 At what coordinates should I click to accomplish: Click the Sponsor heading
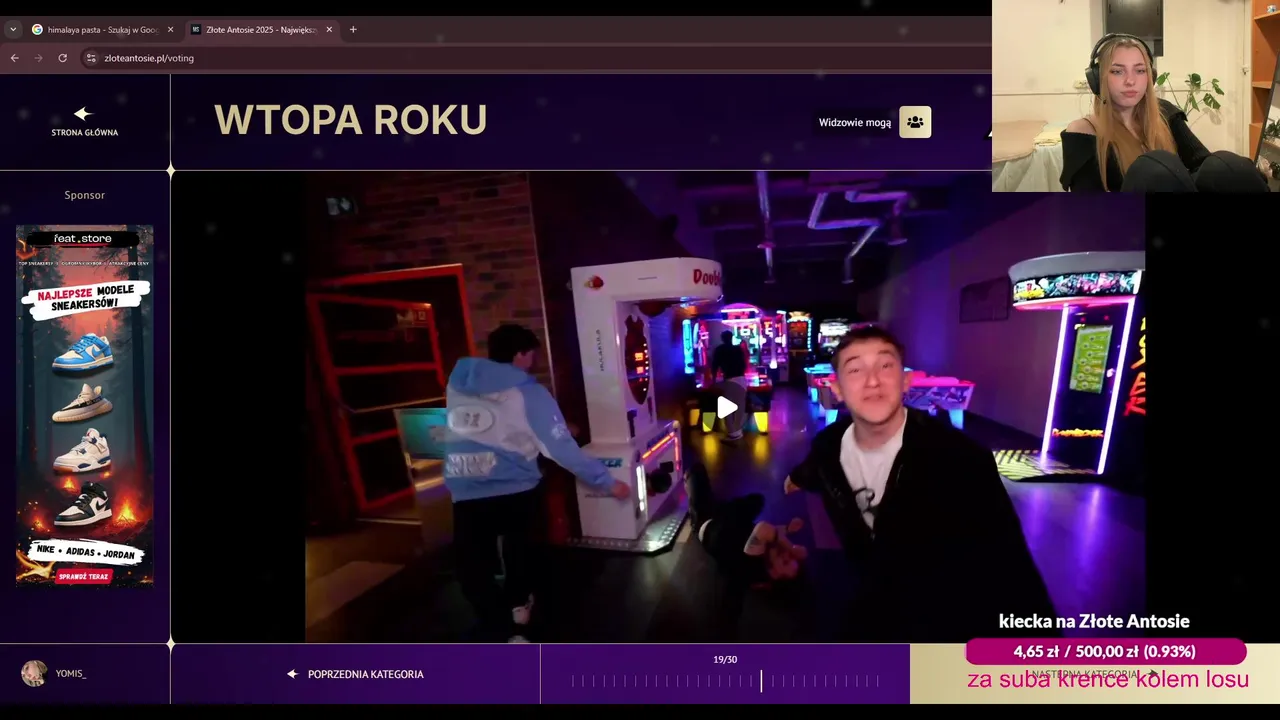pos(85,195)
